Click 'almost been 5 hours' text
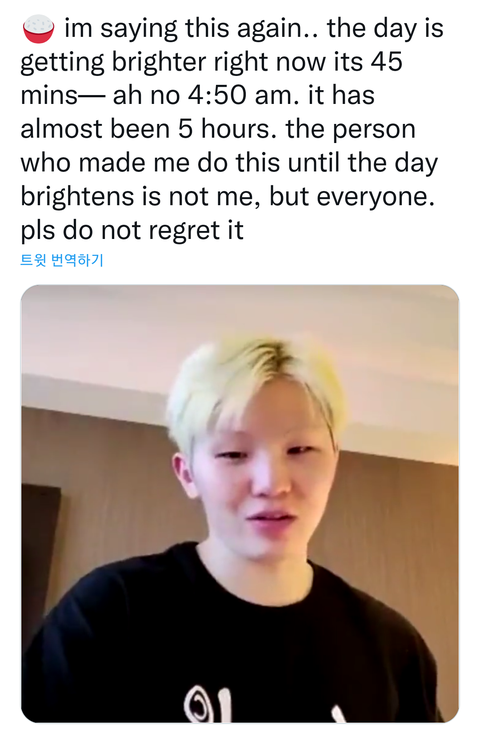The image size is (480, 732). point(145,129)
